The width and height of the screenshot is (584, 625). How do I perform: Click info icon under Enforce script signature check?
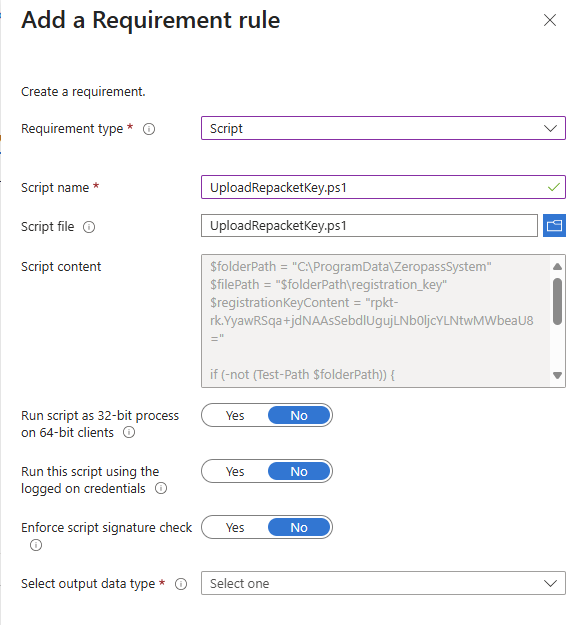[x=36, y=545]
